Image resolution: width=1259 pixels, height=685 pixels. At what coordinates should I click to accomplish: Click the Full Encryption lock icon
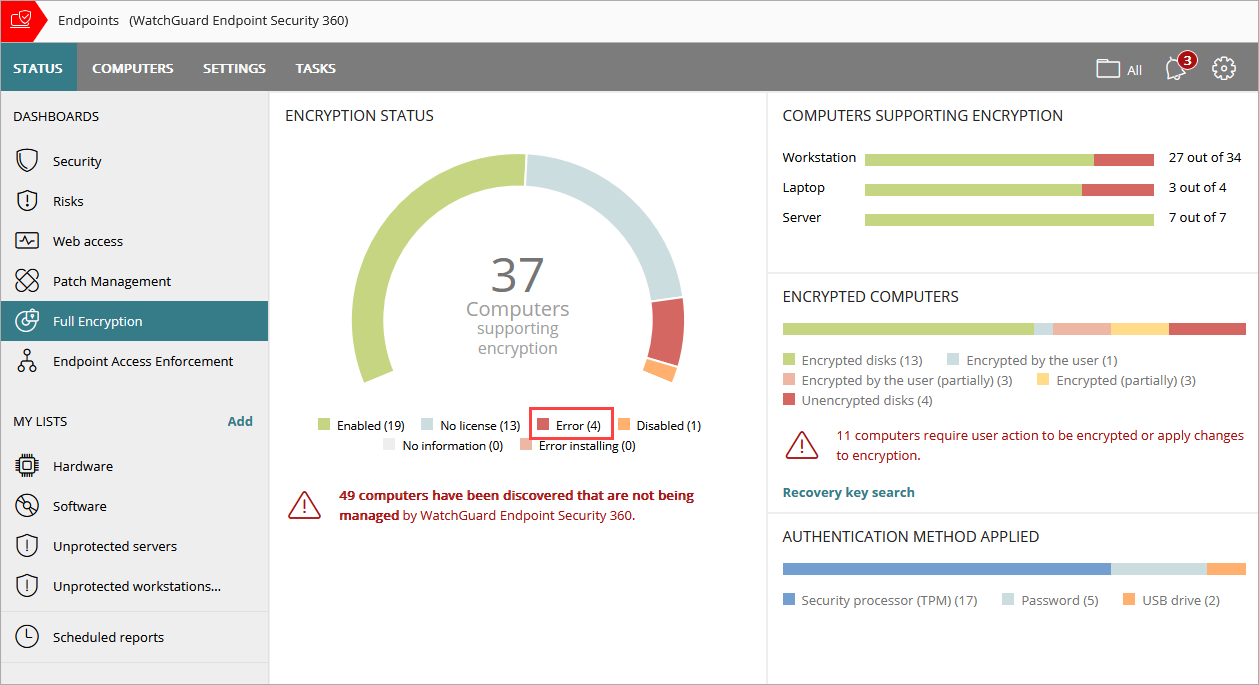tap(27, 321)
